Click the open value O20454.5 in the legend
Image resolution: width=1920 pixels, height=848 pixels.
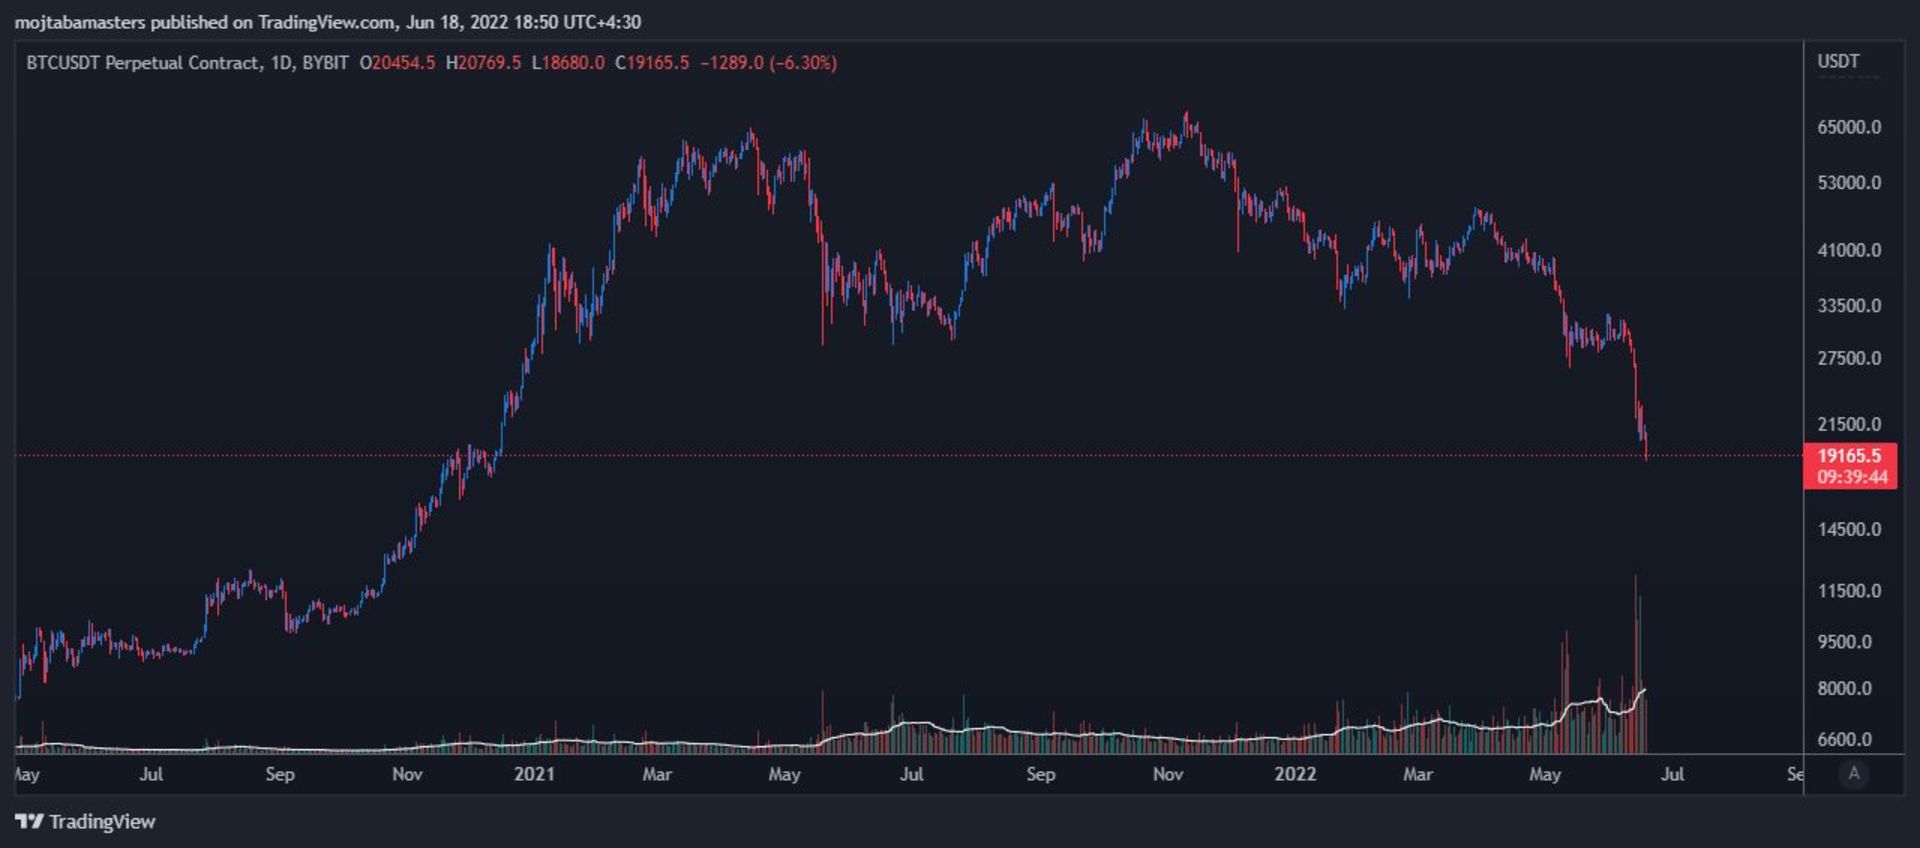click(x=397, y=63)
